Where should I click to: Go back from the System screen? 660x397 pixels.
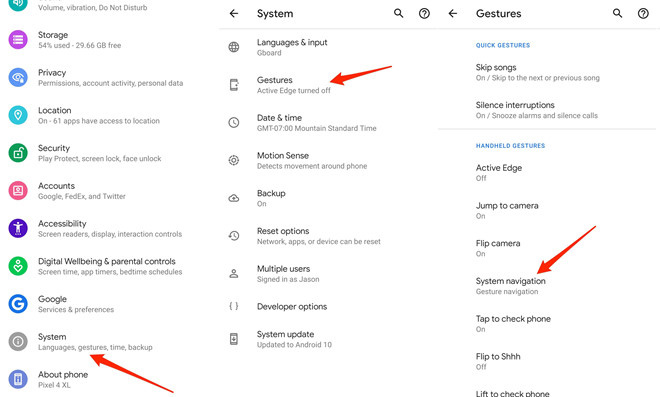tap(234, 13)
